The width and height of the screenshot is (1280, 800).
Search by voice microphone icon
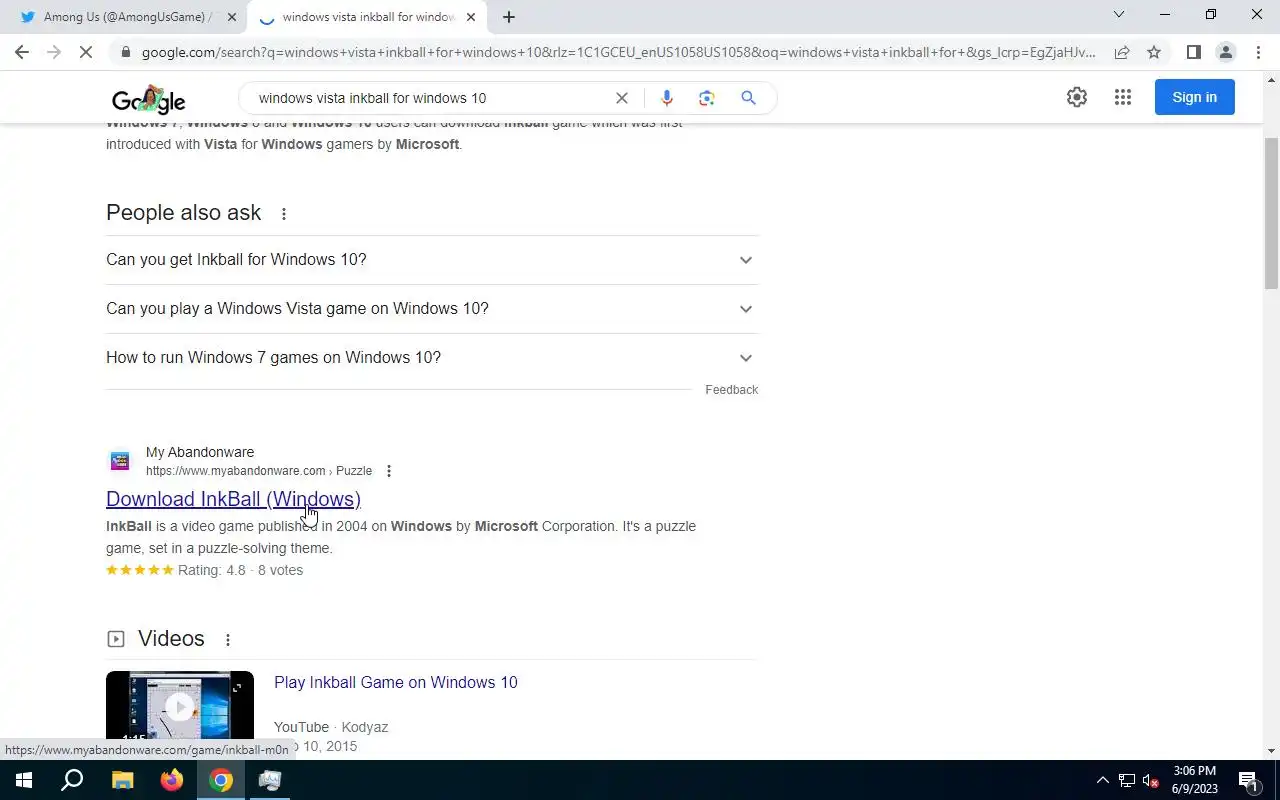pyautogui.click(x=667, y=98)
